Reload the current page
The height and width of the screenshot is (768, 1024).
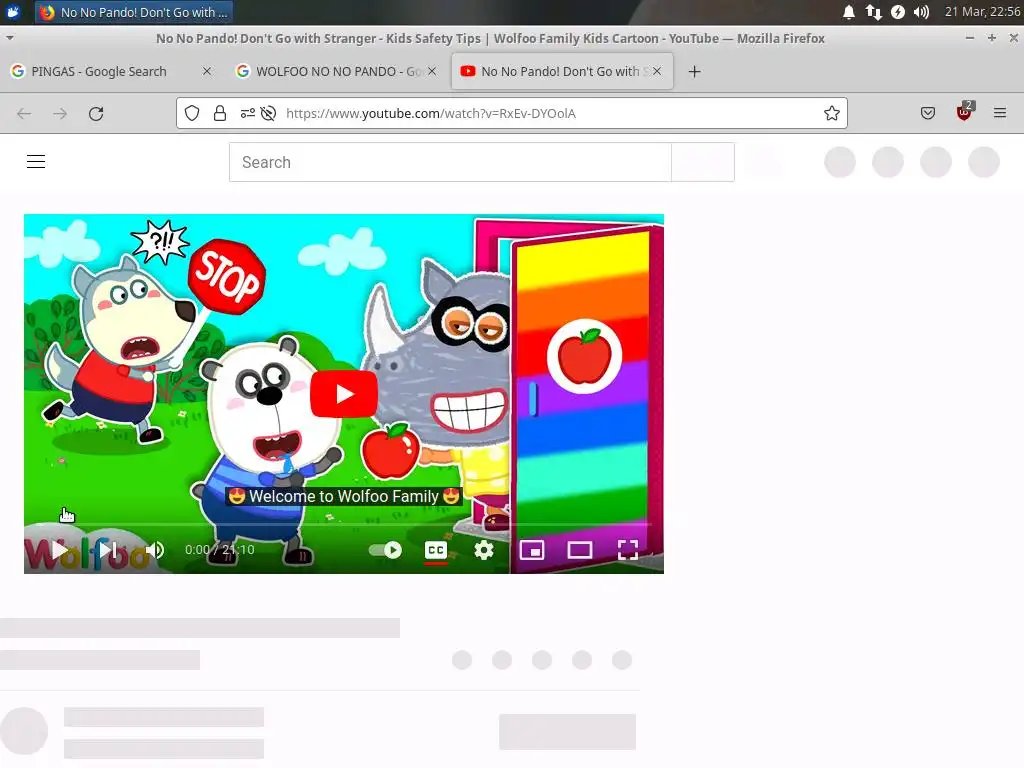(x=96, y=114)
